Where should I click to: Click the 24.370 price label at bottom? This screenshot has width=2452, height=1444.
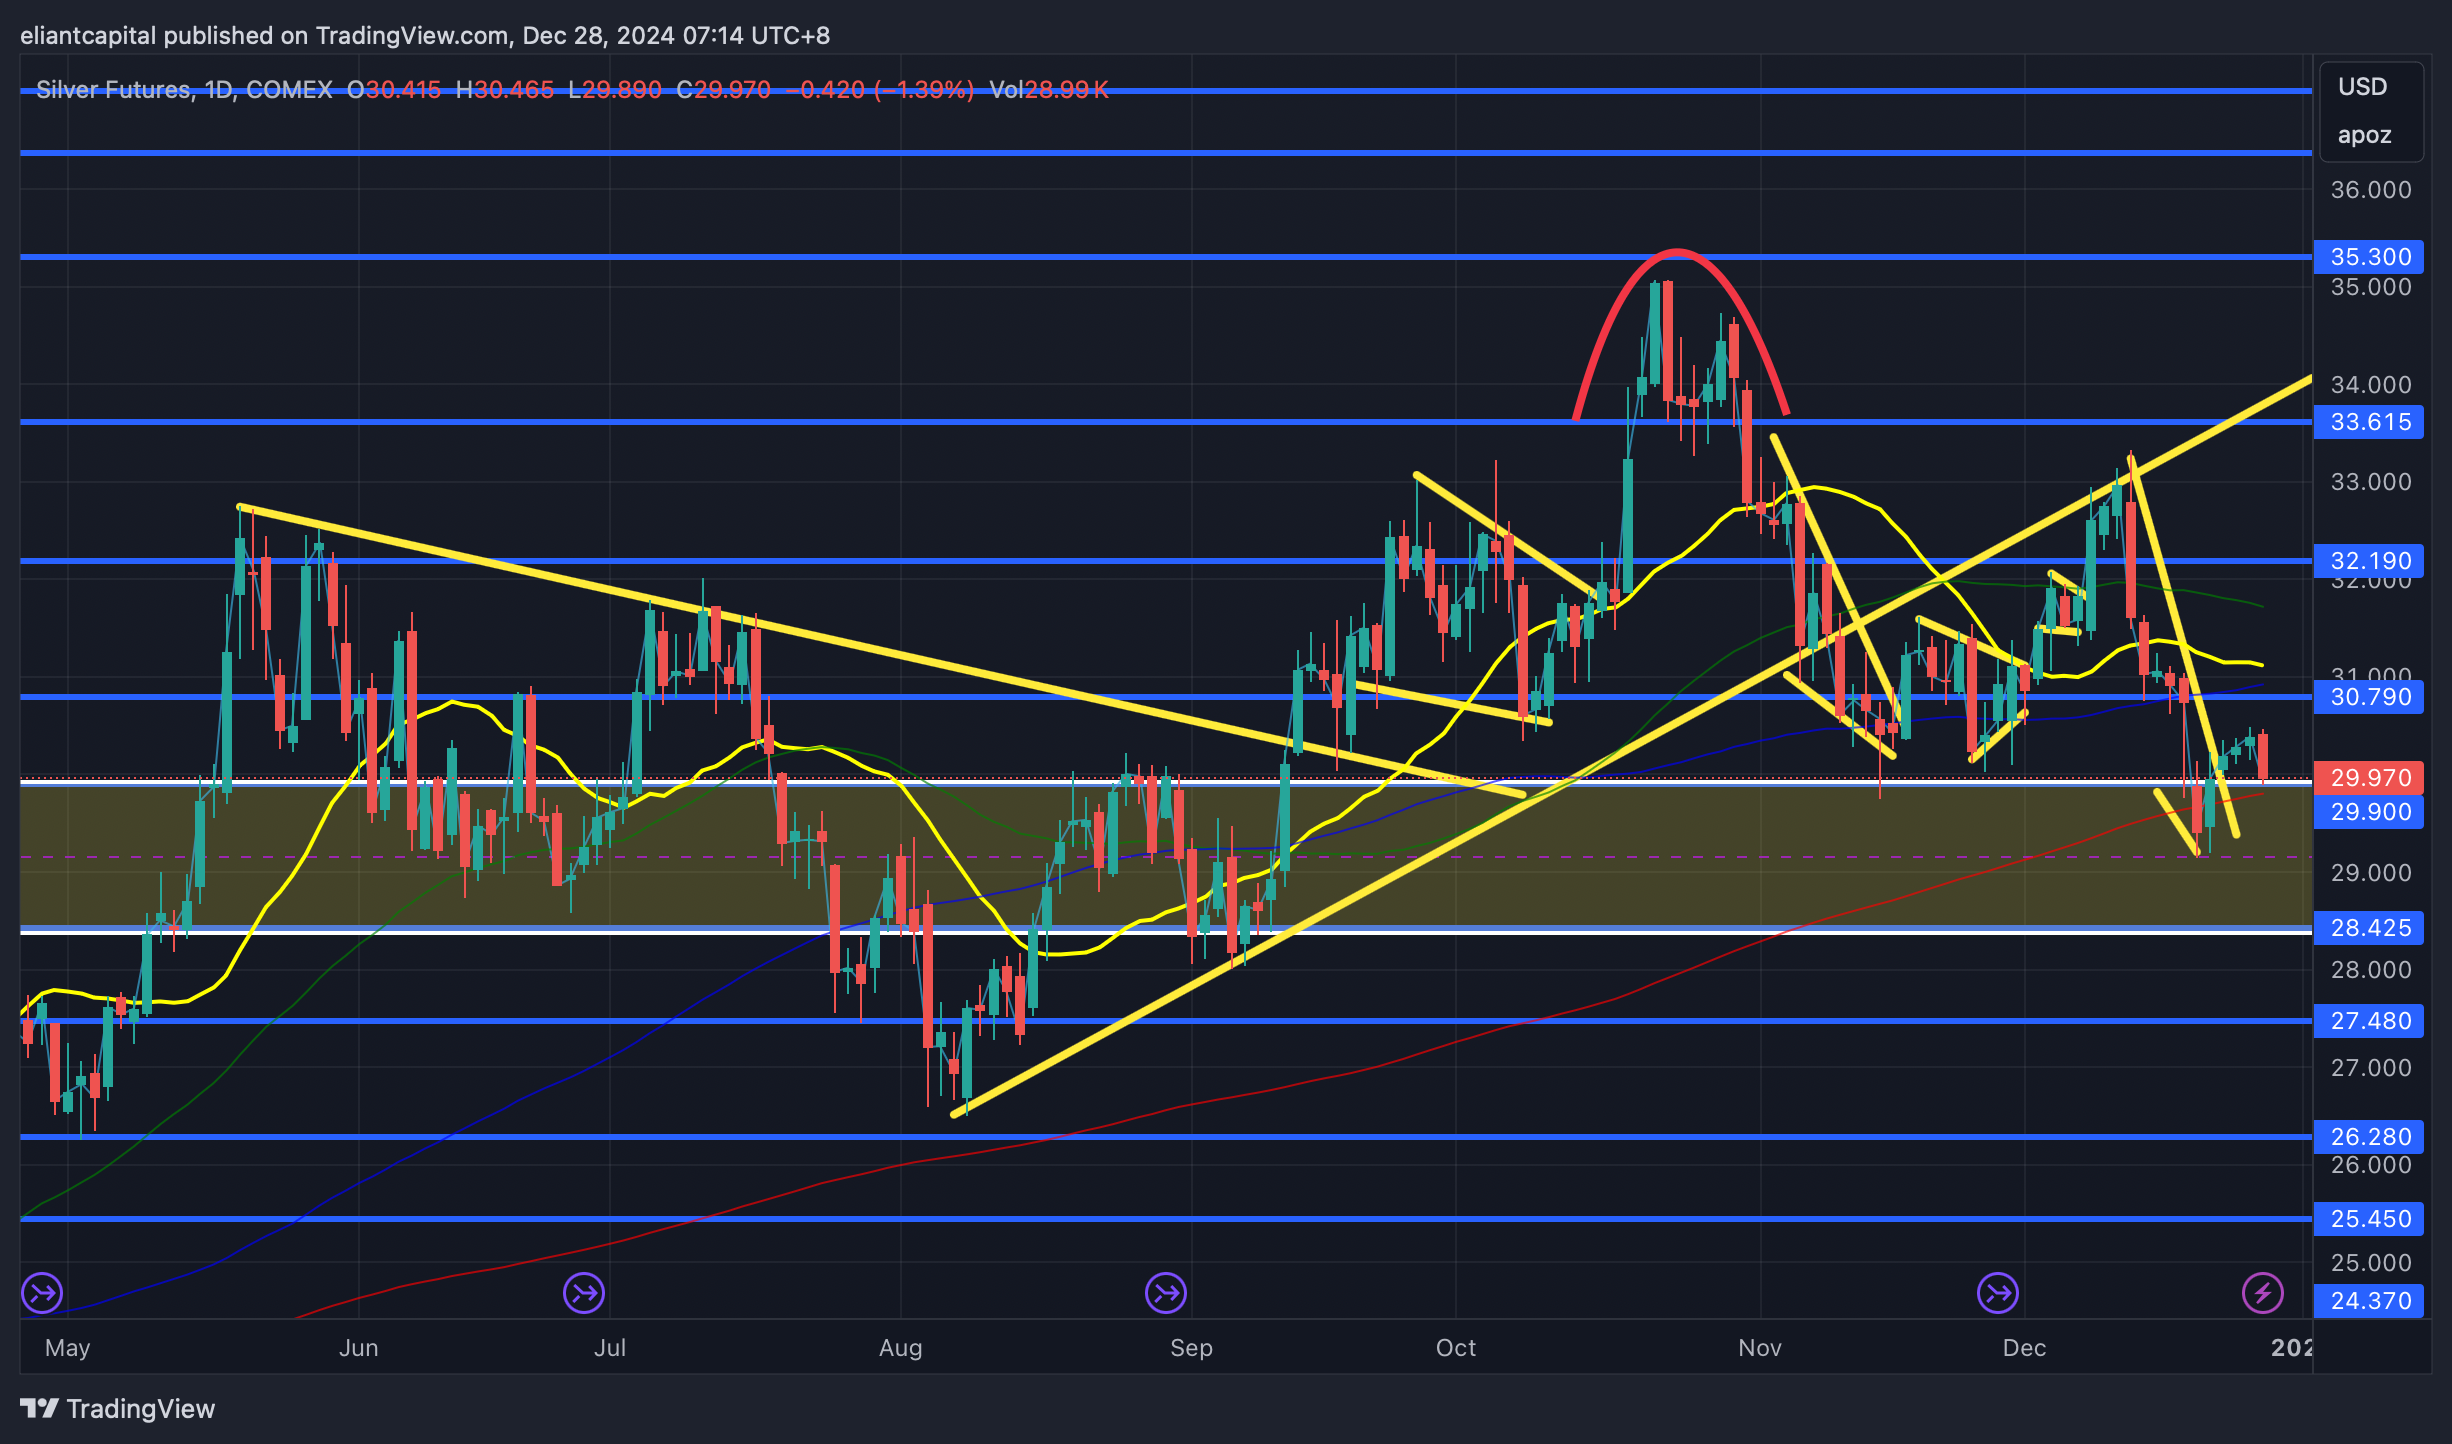2369,1301
